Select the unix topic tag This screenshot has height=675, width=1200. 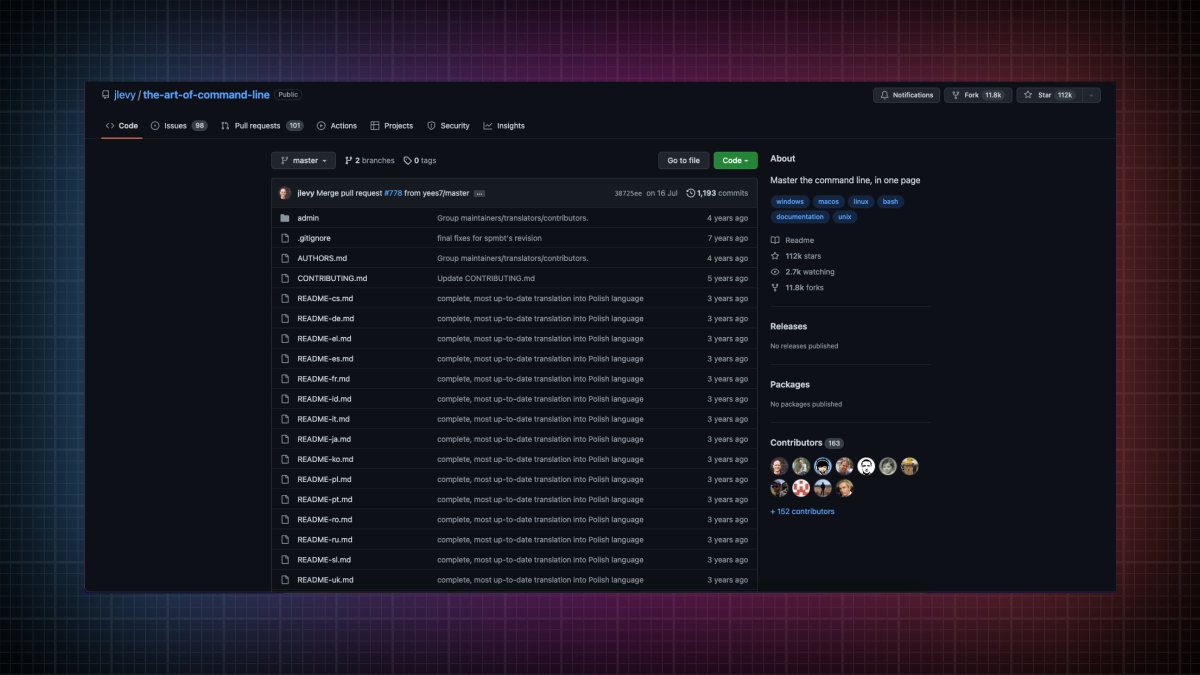[x=845, y=217]
